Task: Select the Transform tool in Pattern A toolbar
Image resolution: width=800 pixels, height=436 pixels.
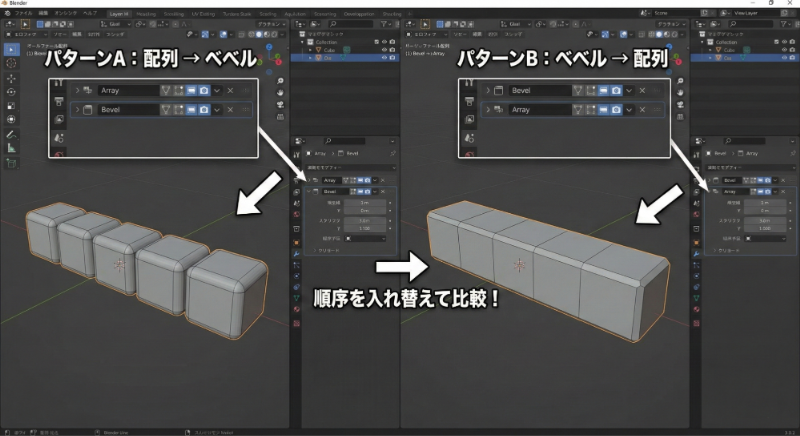Action: click(x=11, y=119)
